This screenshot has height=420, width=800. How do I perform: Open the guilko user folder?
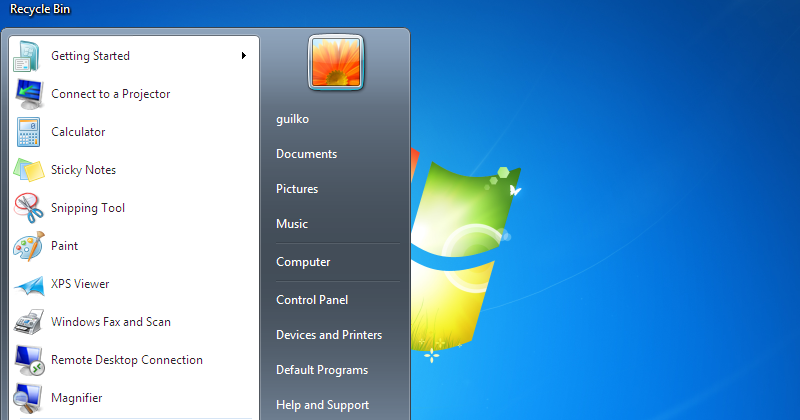292,119
